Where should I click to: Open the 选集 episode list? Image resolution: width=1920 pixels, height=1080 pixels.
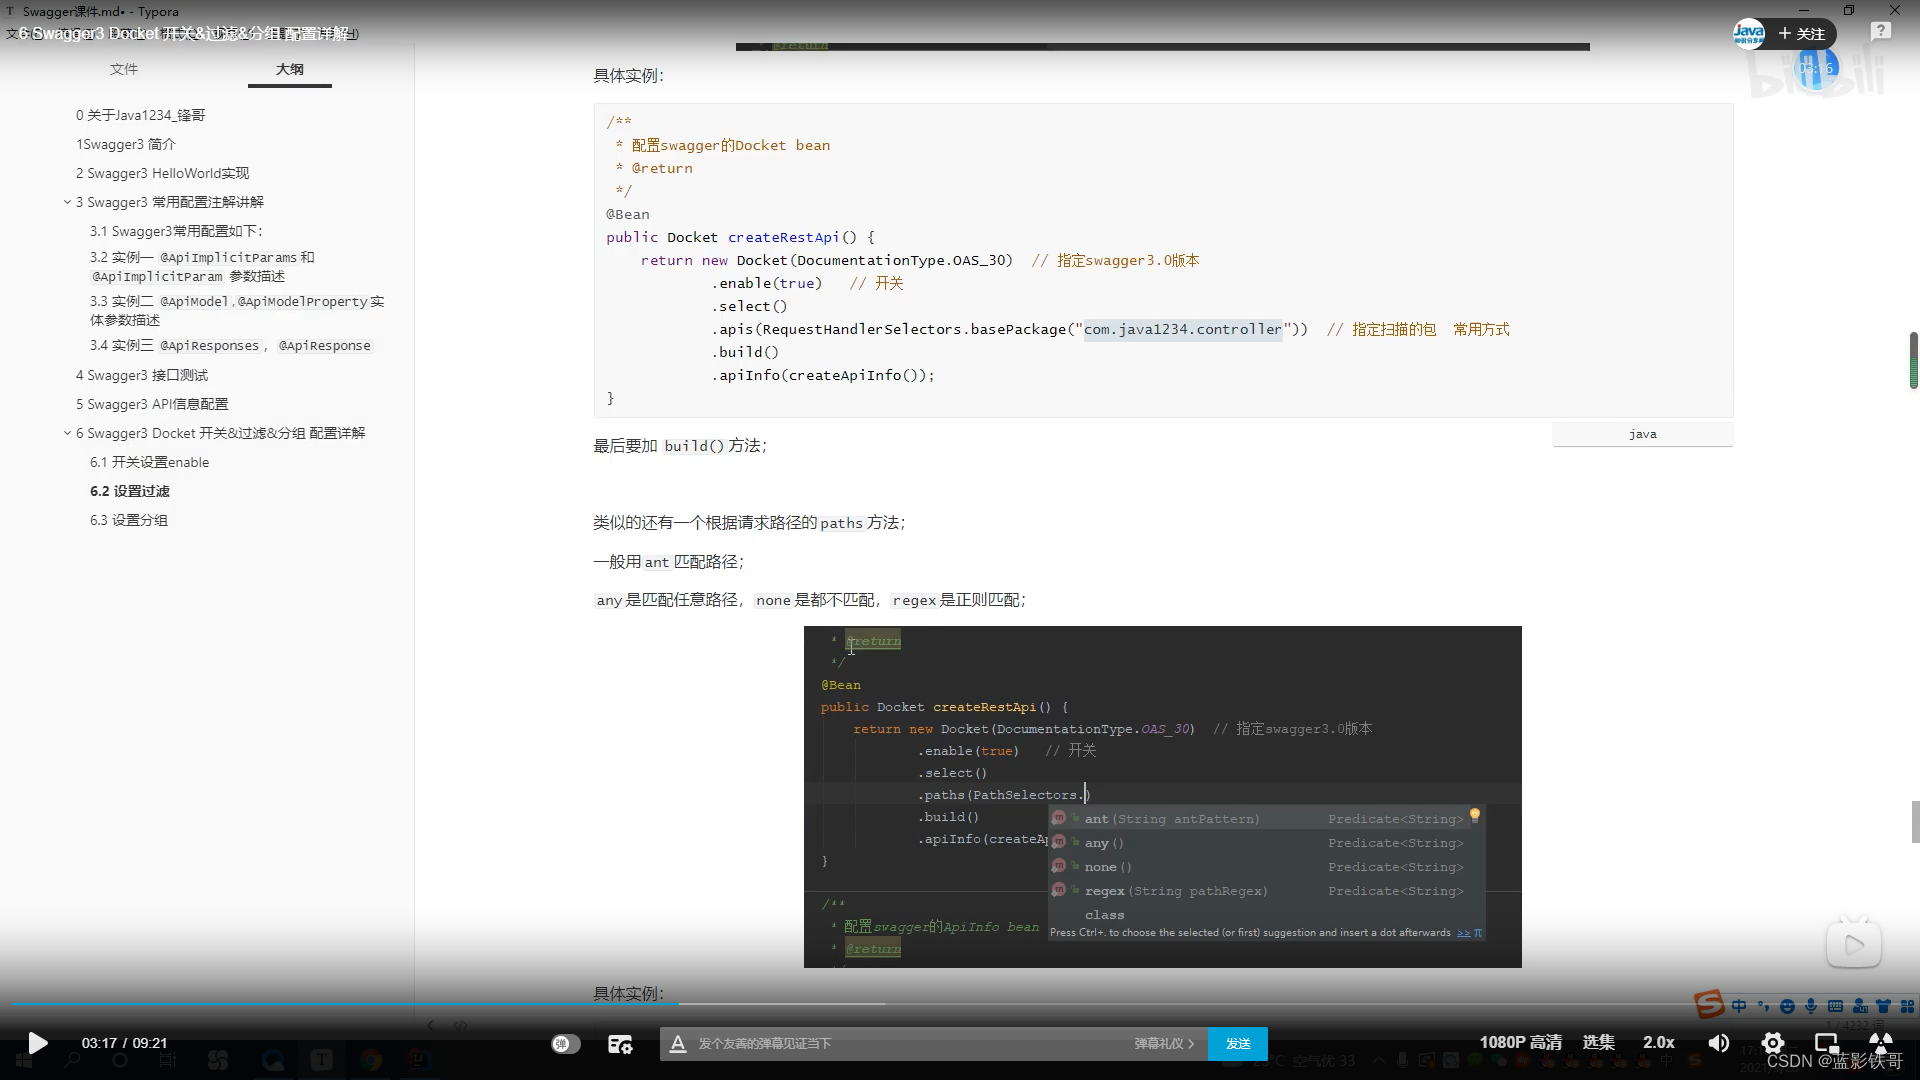[1598, 1042]
